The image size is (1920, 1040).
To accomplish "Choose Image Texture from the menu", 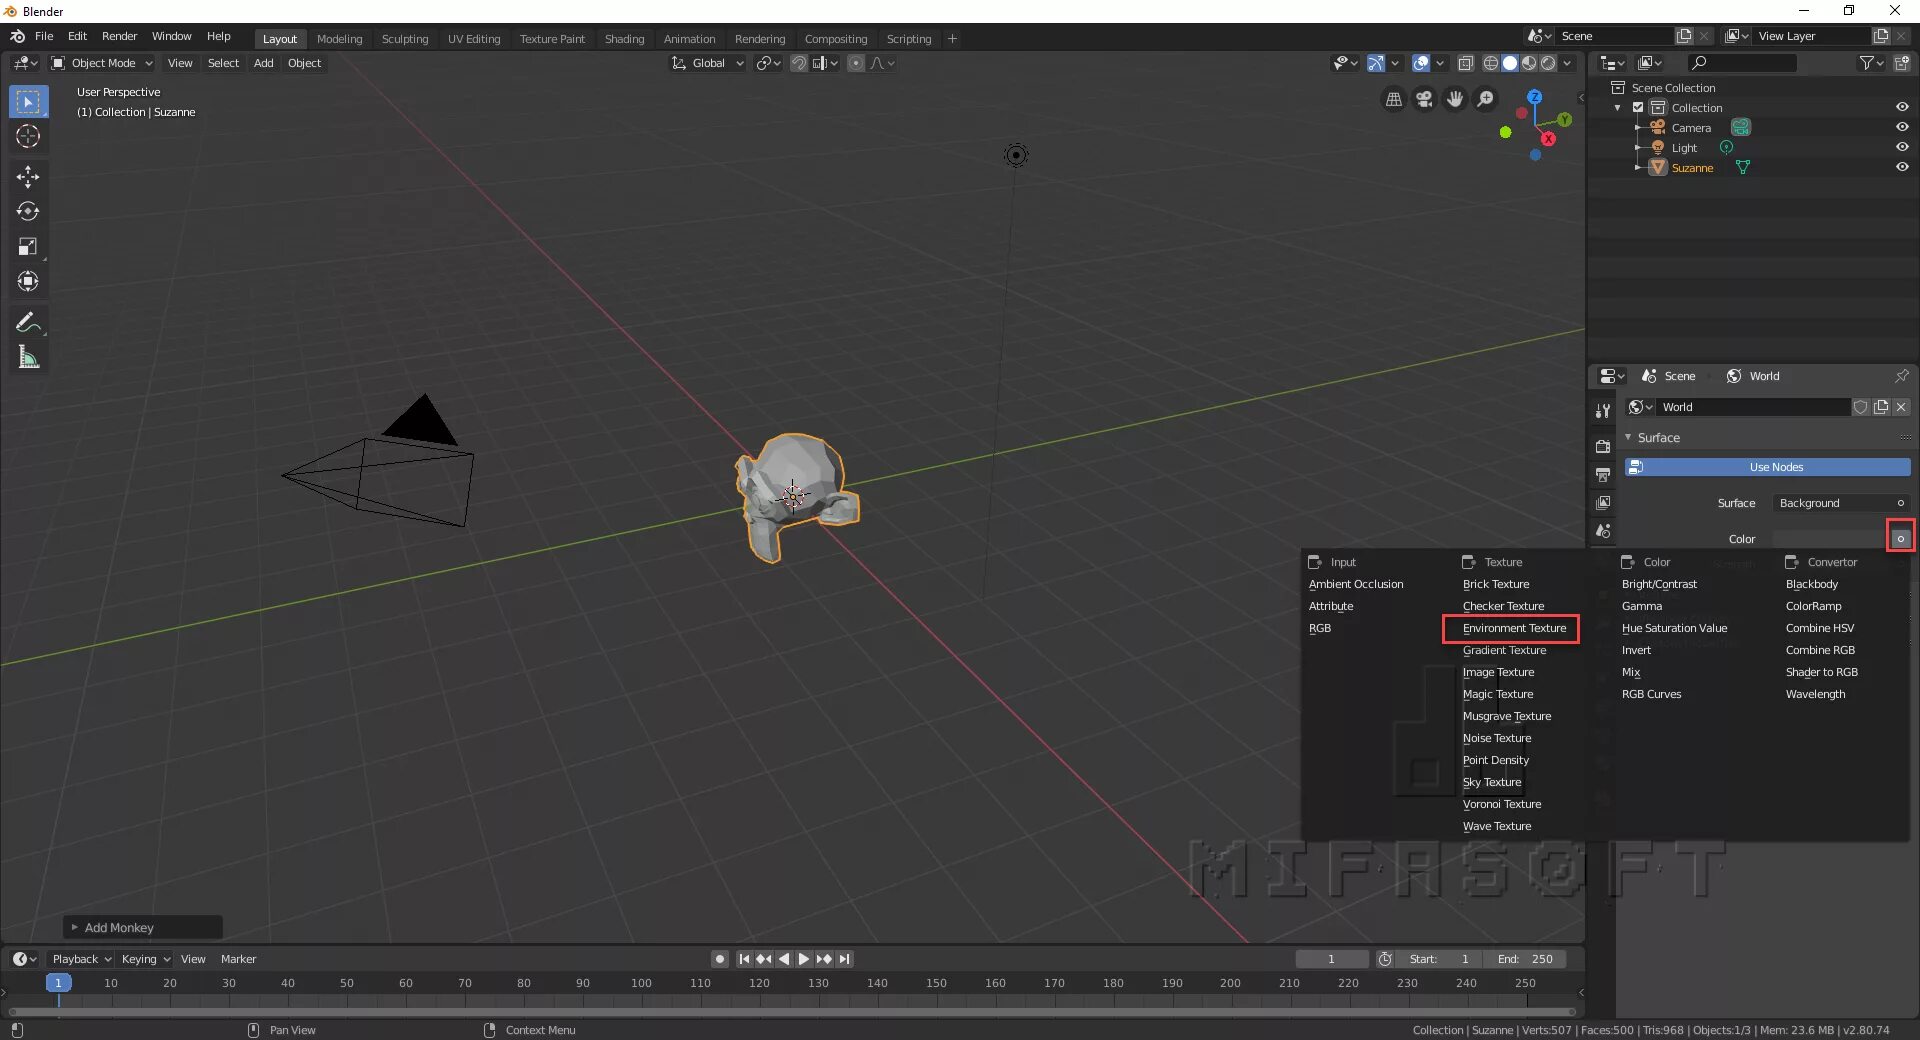I will coord(1498,672).
